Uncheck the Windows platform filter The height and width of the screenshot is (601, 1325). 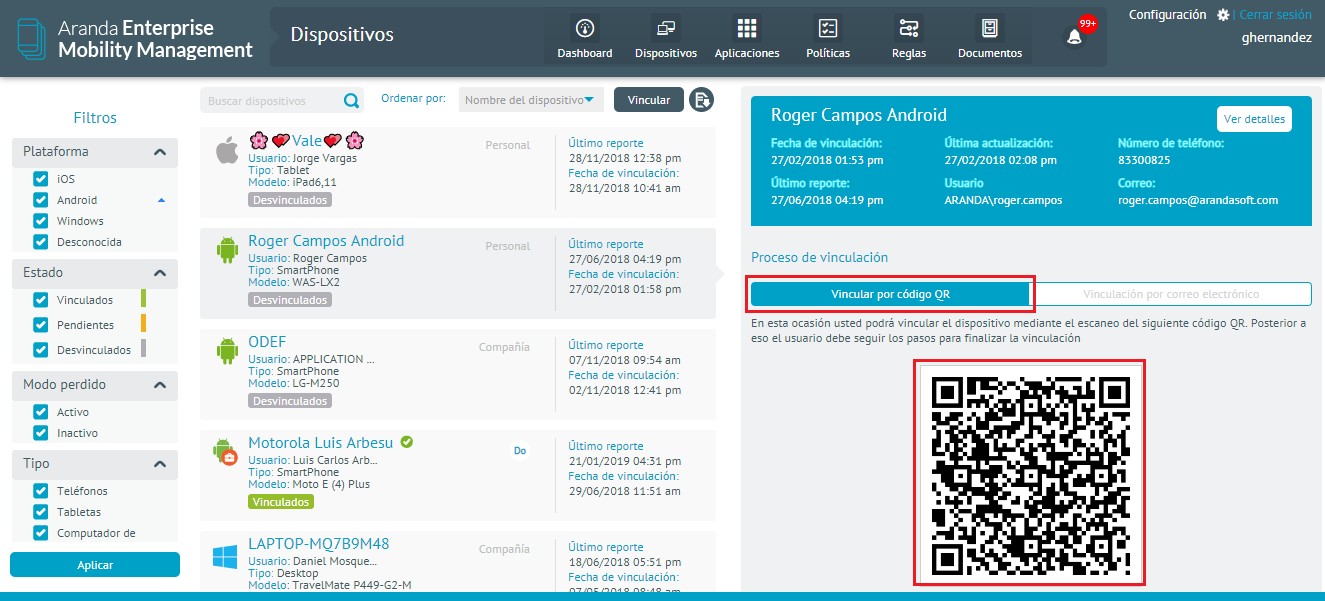41,221
